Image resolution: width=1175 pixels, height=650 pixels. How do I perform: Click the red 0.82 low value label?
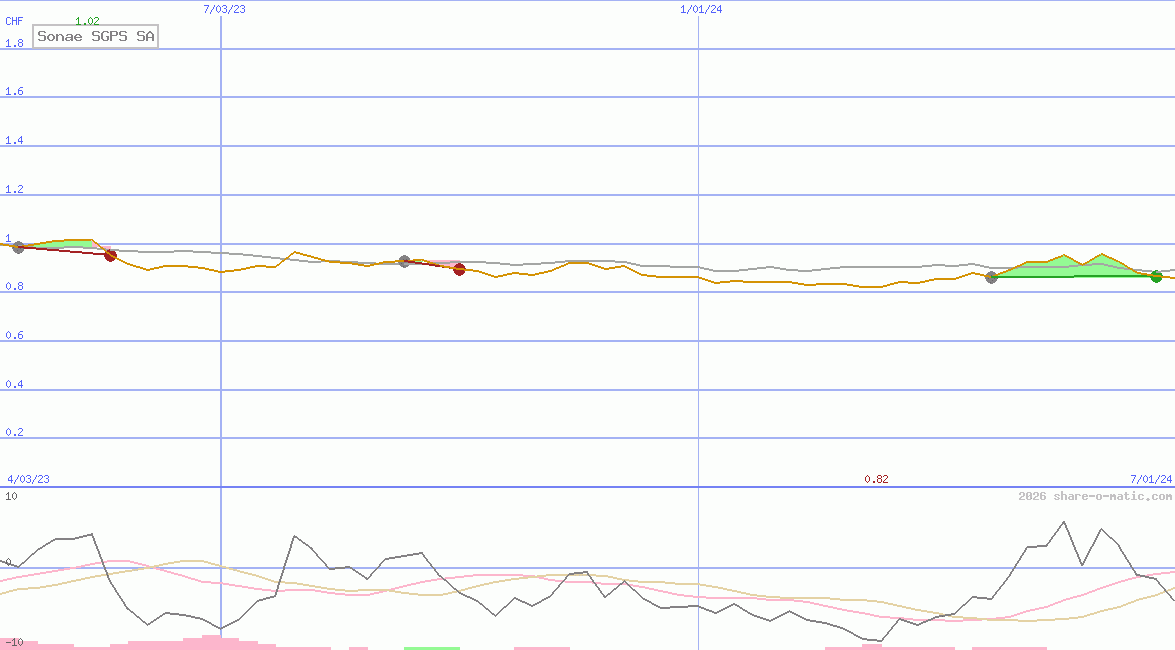(x=876, y=479)
